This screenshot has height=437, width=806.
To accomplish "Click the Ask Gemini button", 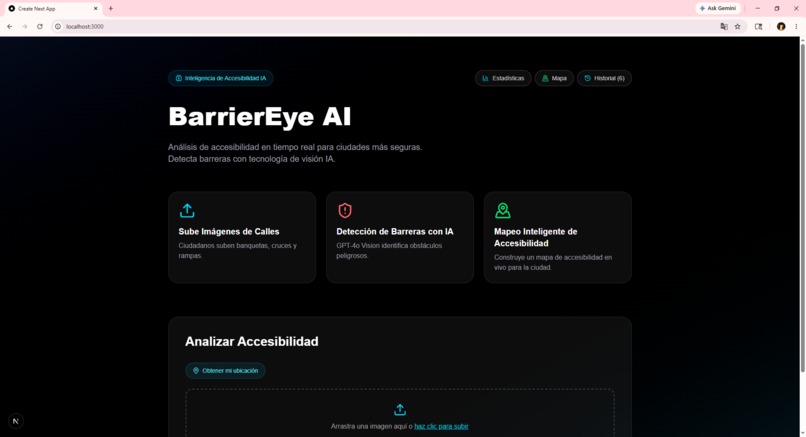I will (x=718, y=8).
